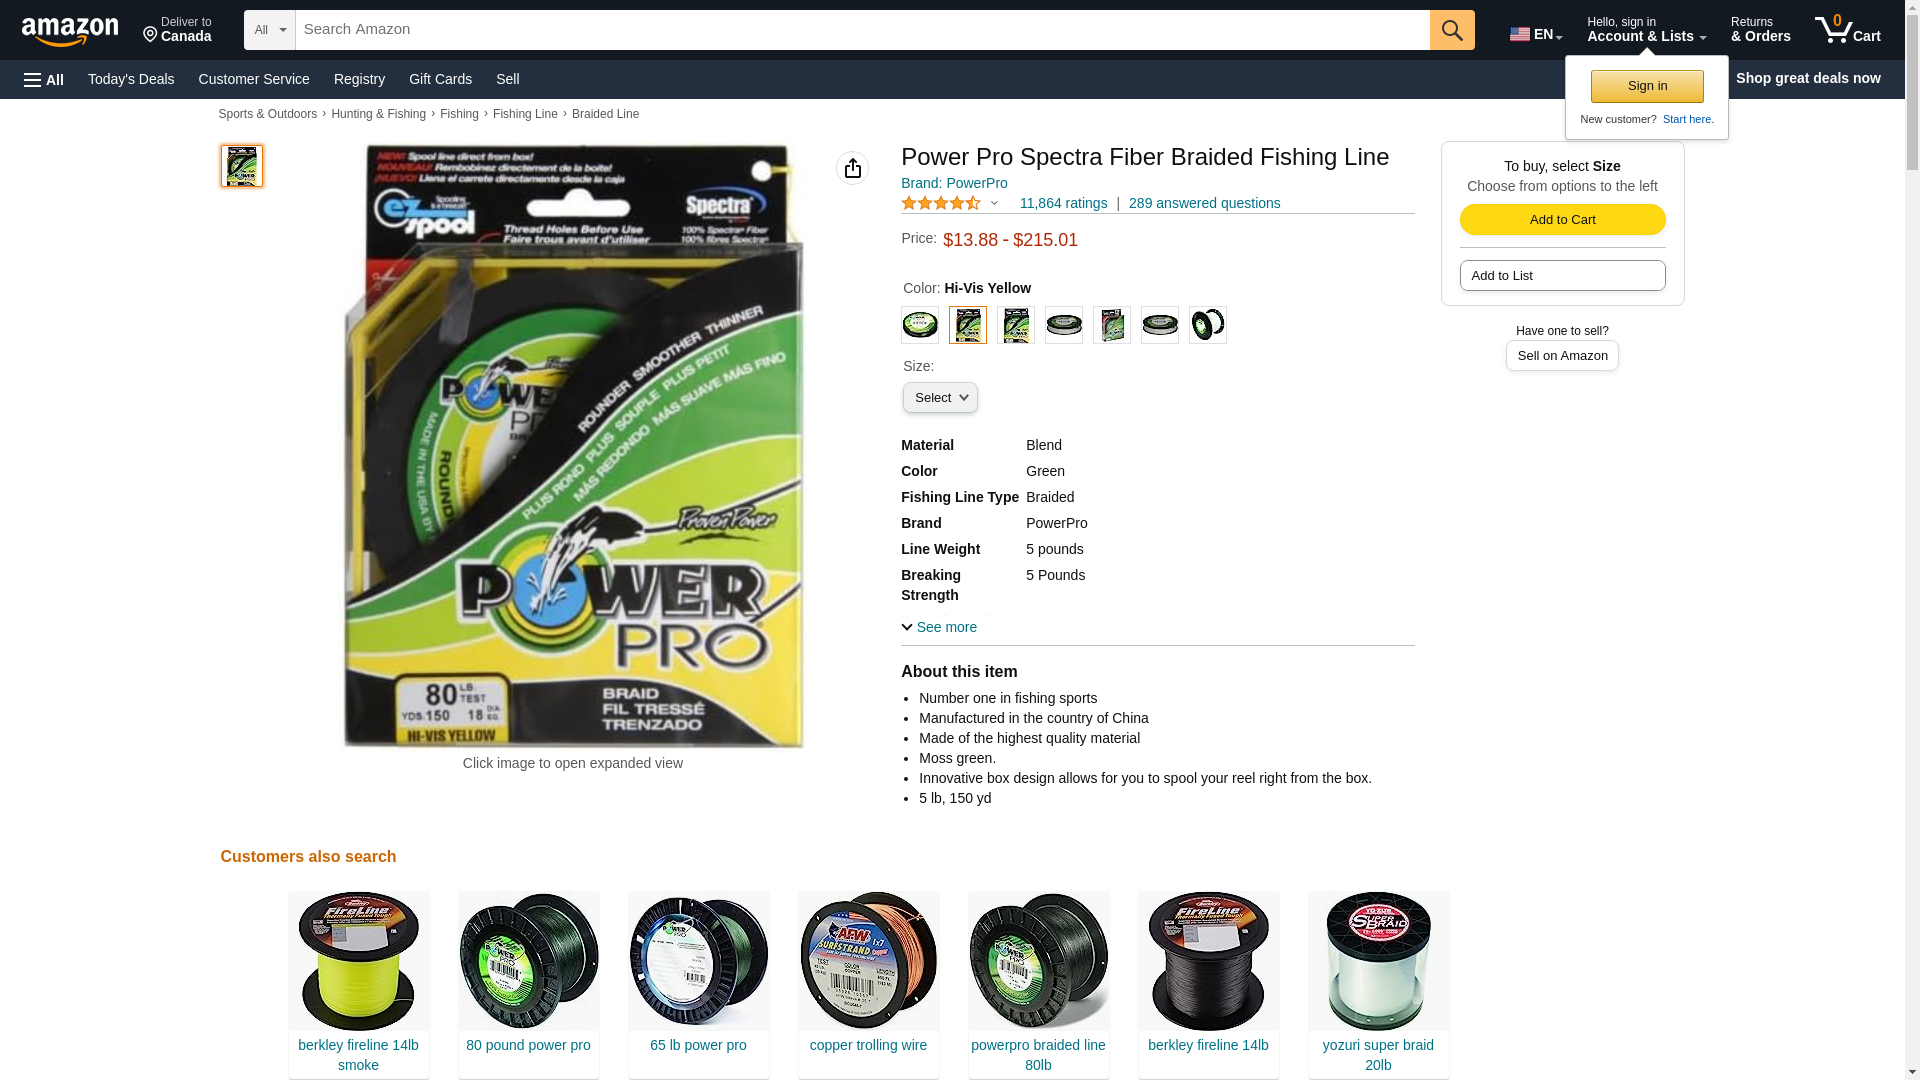The image size is (1920, 1080).
Task: Expand See more product details
Action: click(939, 627)
